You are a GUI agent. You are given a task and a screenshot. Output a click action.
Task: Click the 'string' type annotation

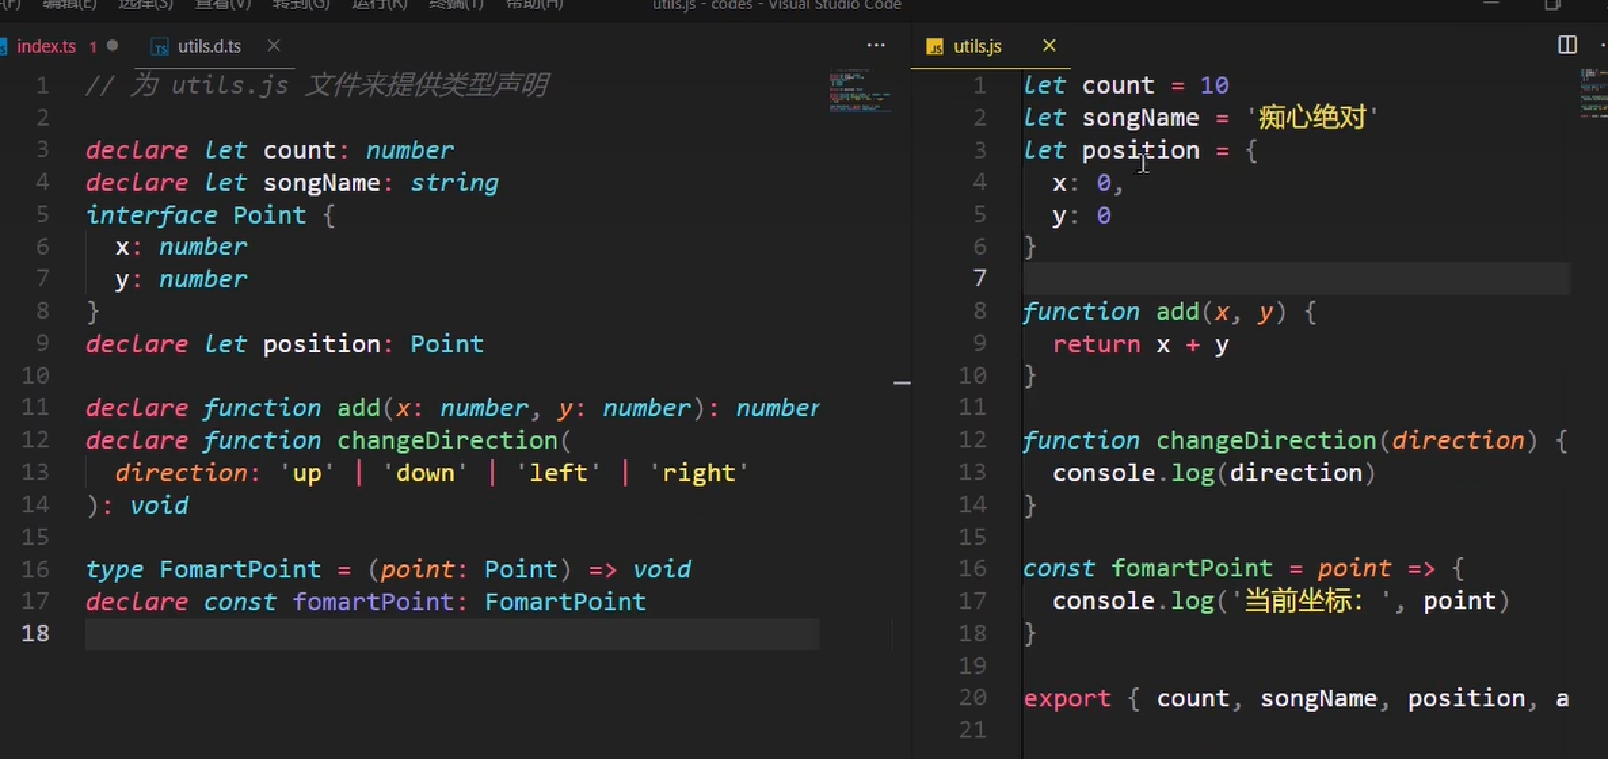point(454,183)
